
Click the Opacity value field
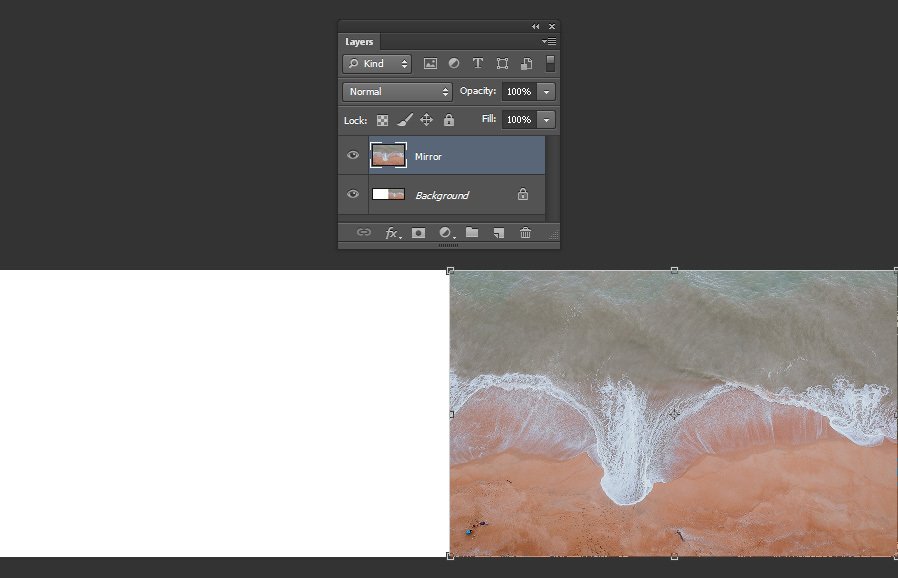(519, 92)
